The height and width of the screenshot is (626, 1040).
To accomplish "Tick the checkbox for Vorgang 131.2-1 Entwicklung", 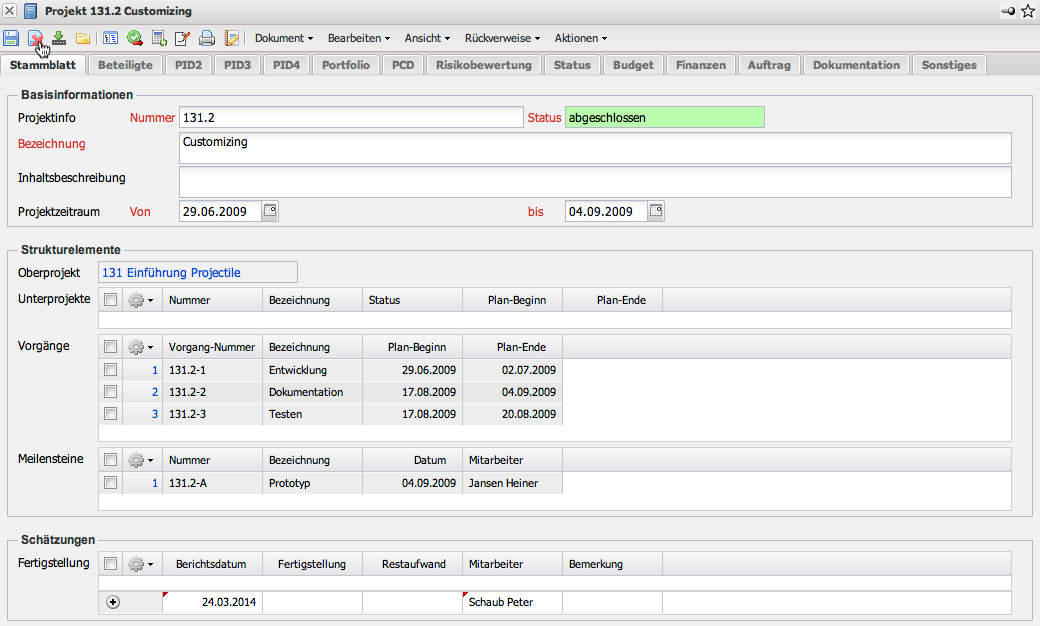I will (111, 370).
